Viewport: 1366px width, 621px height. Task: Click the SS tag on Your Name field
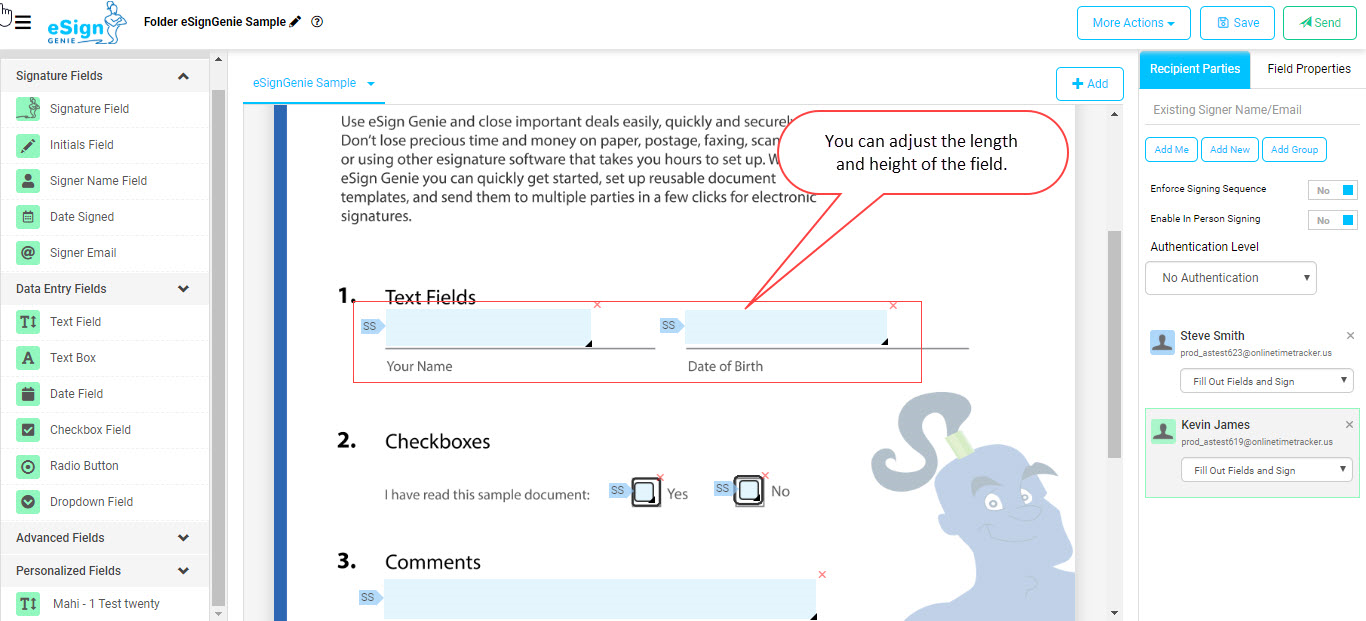click(372, 326)
